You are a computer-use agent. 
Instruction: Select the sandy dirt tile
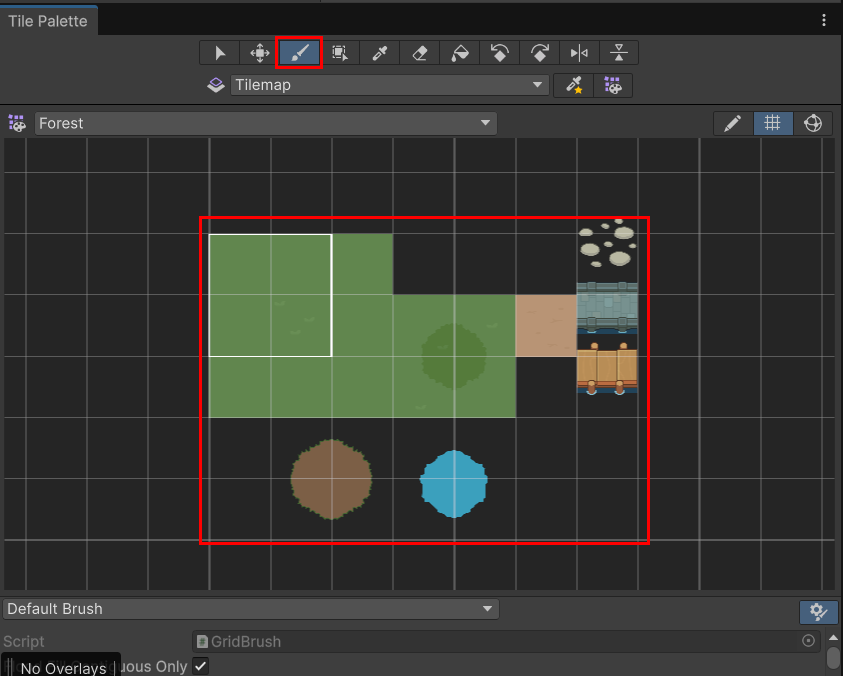tap(546, 325)
